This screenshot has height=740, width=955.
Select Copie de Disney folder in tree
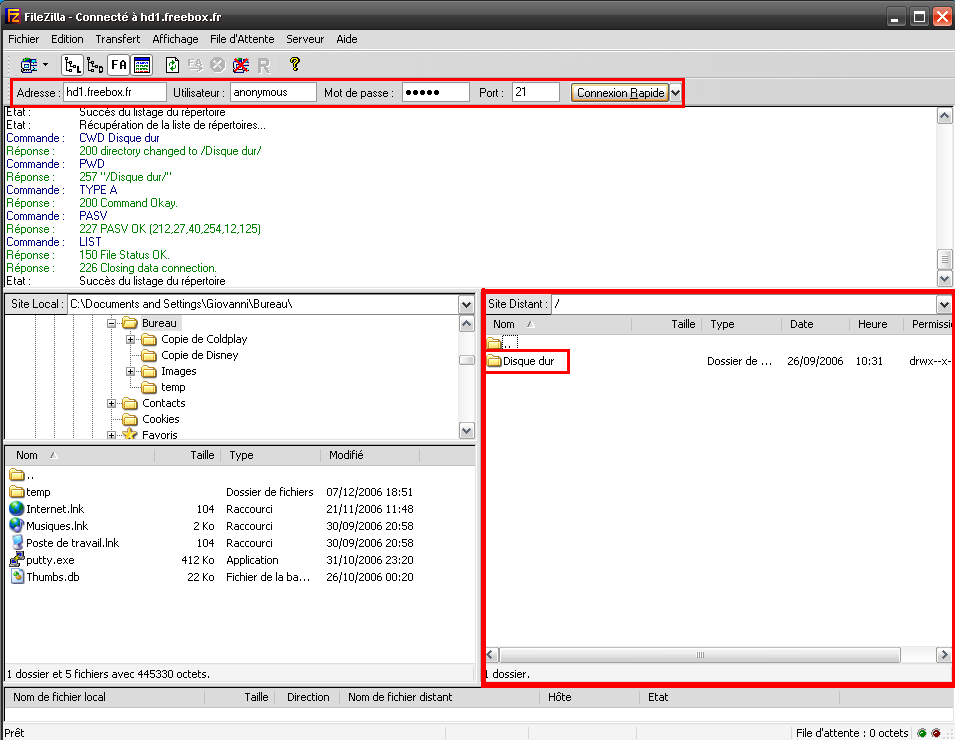[199, 355]
